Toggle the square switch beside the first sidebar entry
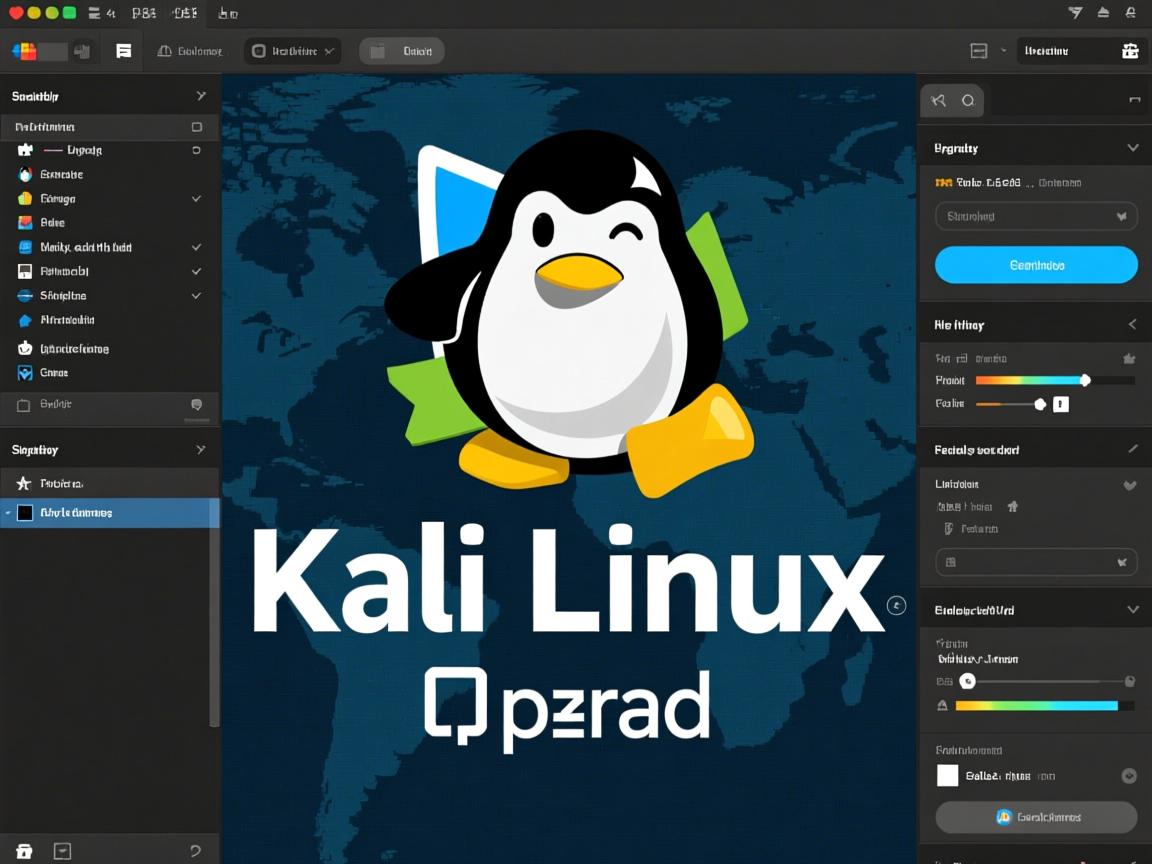The height and width of the screenshot is (864, 1152). 196,127
